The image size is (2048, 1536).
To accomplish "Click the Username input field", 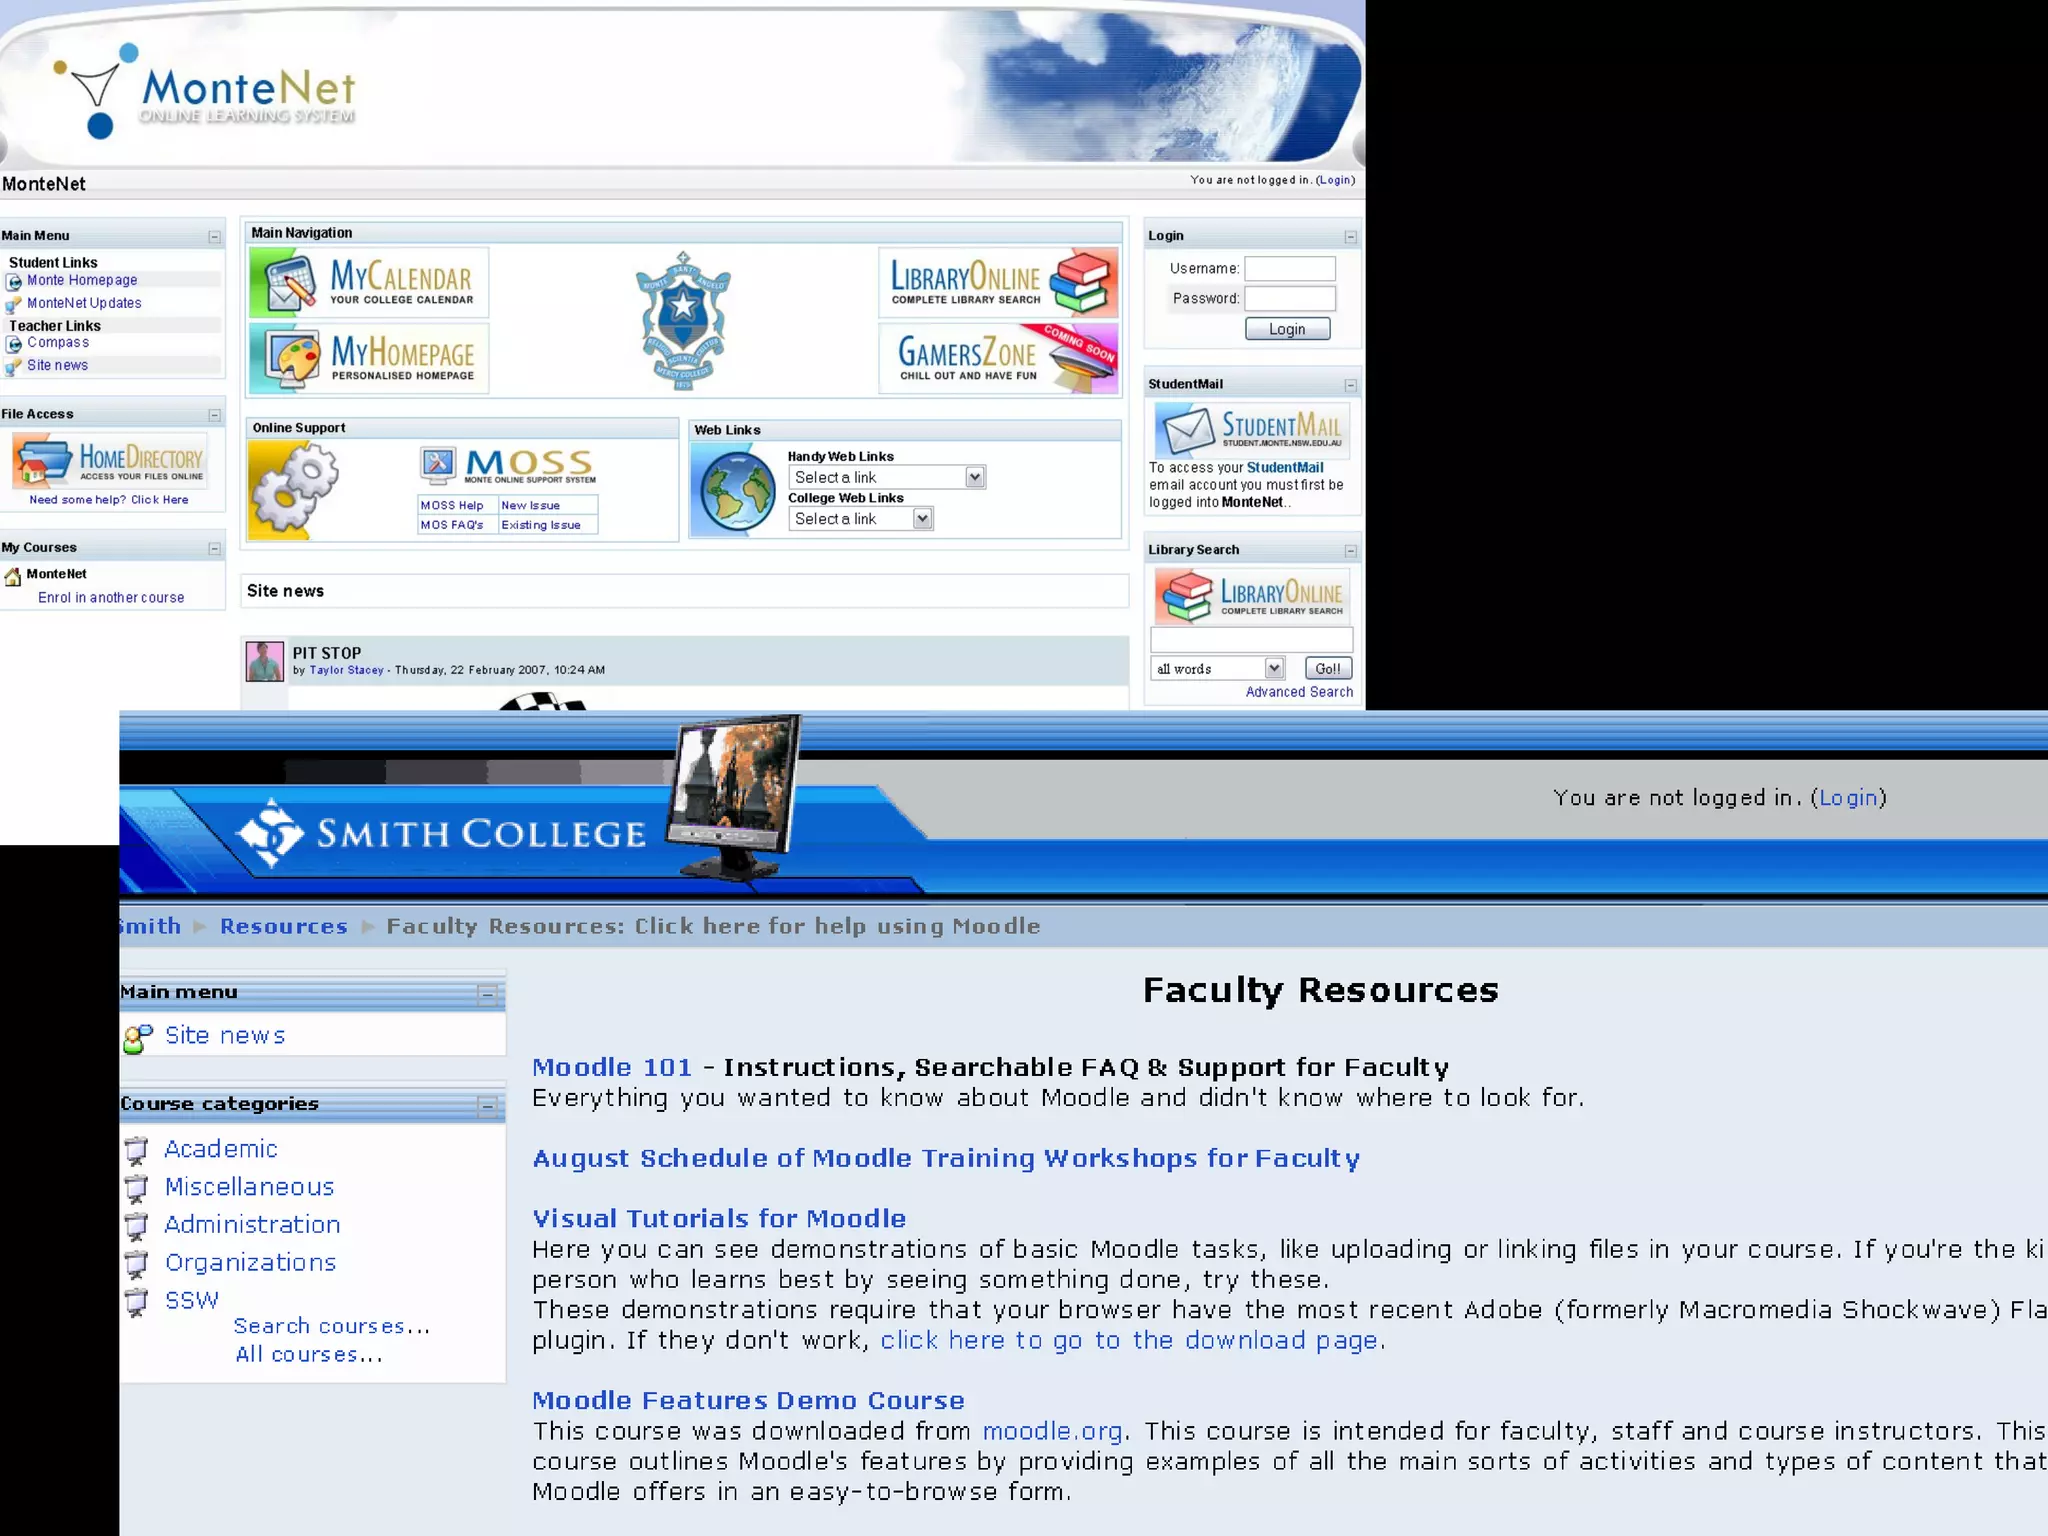I will coord(1289,268).
